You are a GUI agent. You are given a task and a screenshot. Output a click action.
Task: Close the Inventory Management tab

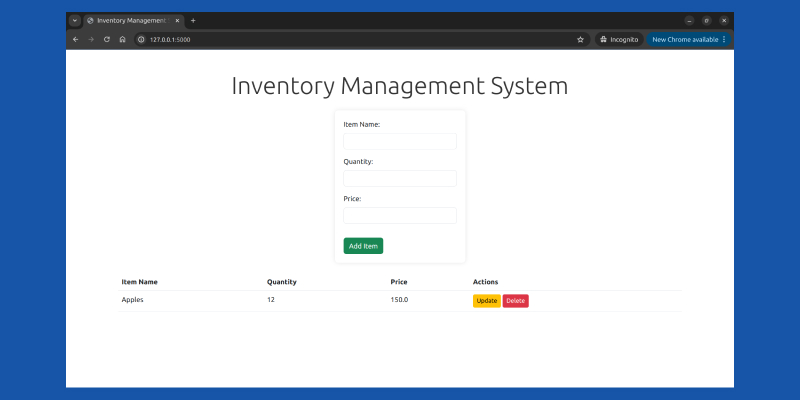[178, 20]
